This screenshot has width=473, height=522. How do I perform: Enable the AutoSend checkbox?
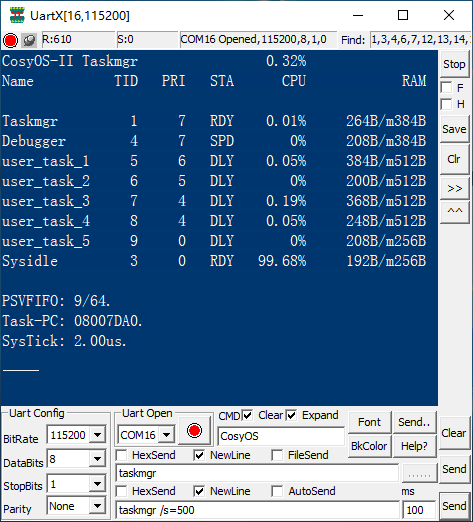[x=277, y=491]
